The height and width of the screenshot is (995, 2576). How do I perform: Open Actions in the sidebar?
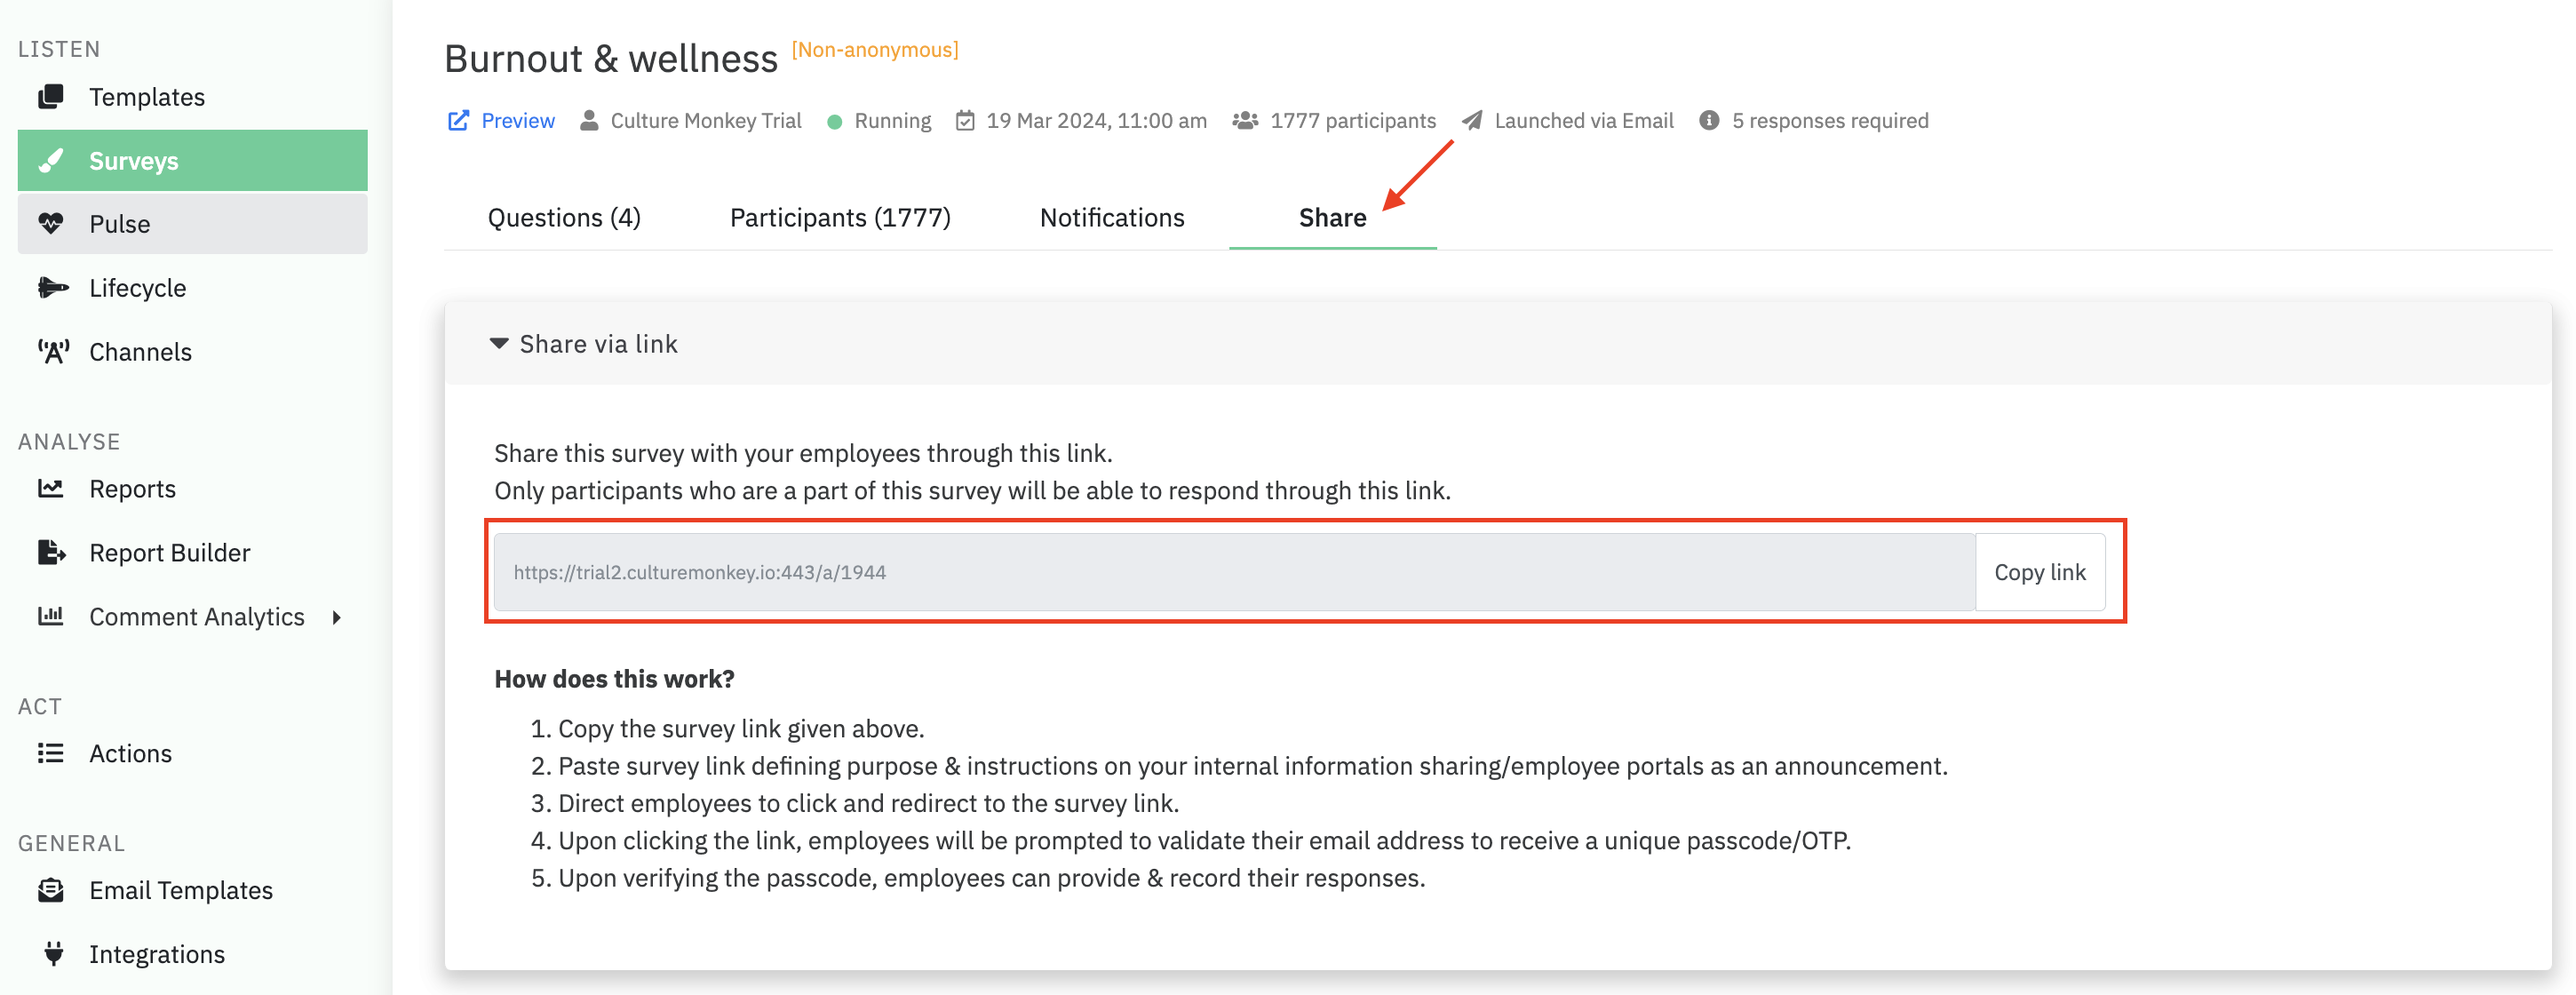click(192, 753)
